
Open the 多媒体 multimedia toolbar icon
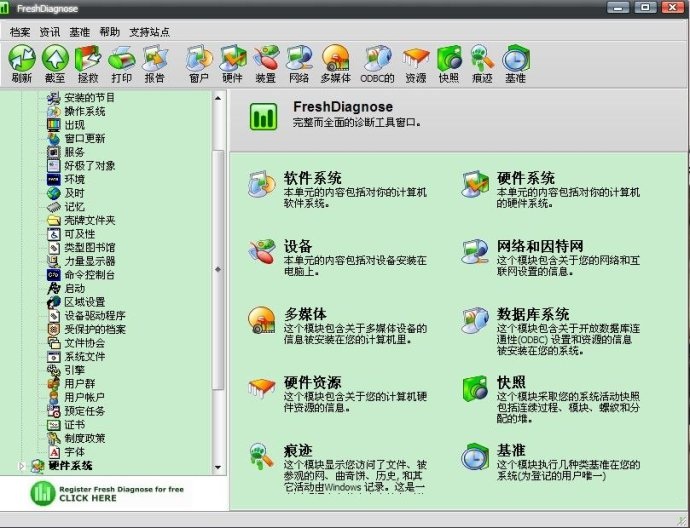(x=335, y=58)
